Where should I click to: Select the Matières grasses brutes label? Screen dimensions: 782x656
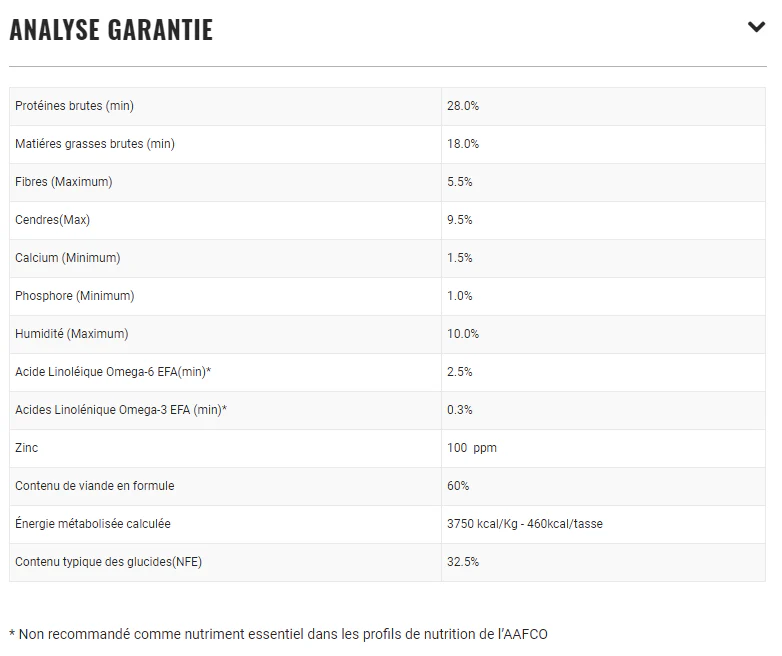coord(95,144)
